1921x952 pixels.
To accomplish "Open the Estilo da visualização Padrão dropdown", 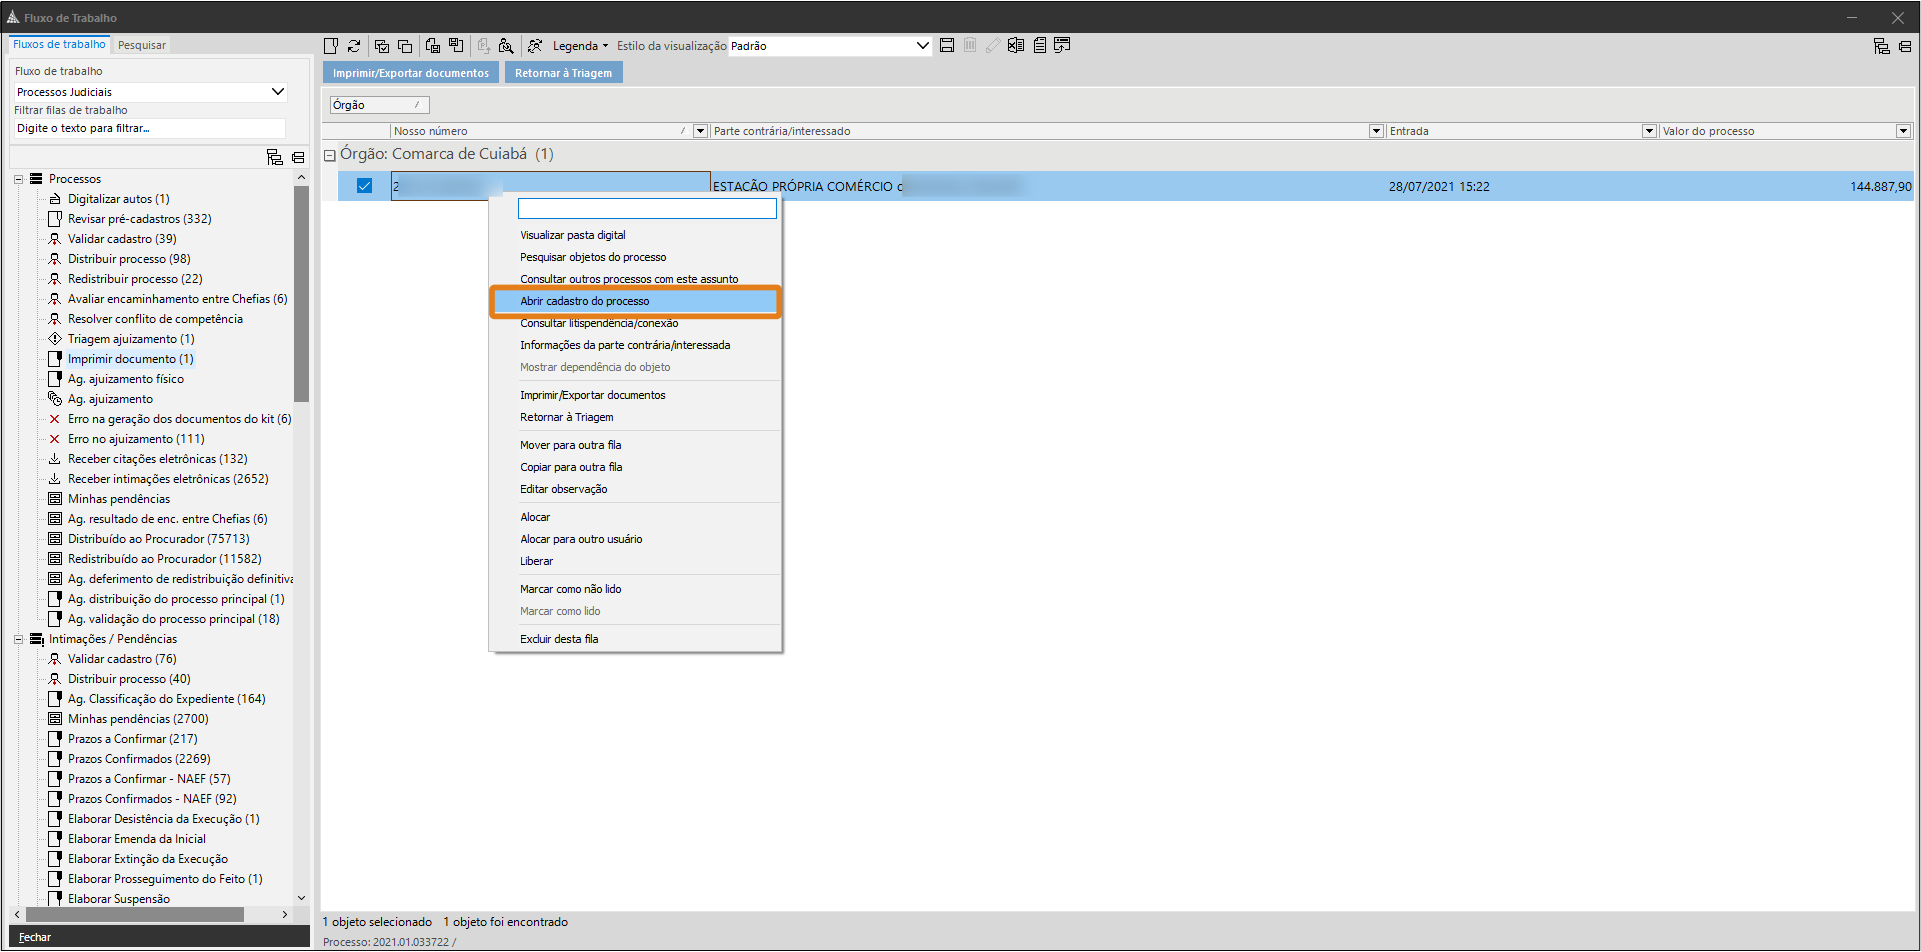I will click(x=922, y=46).
